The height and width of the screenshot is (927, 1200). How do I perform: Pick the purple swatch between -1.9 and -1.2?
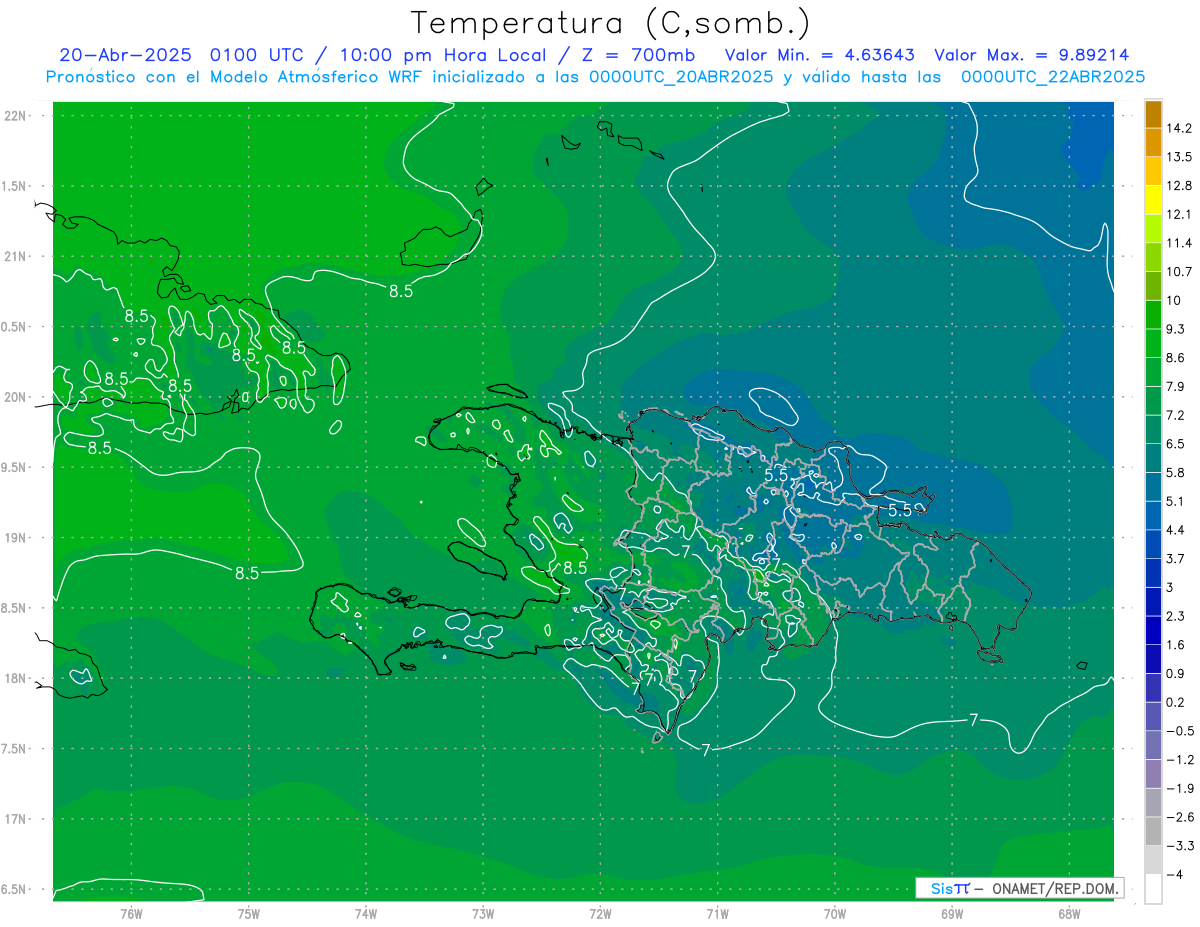[1153, 774]
